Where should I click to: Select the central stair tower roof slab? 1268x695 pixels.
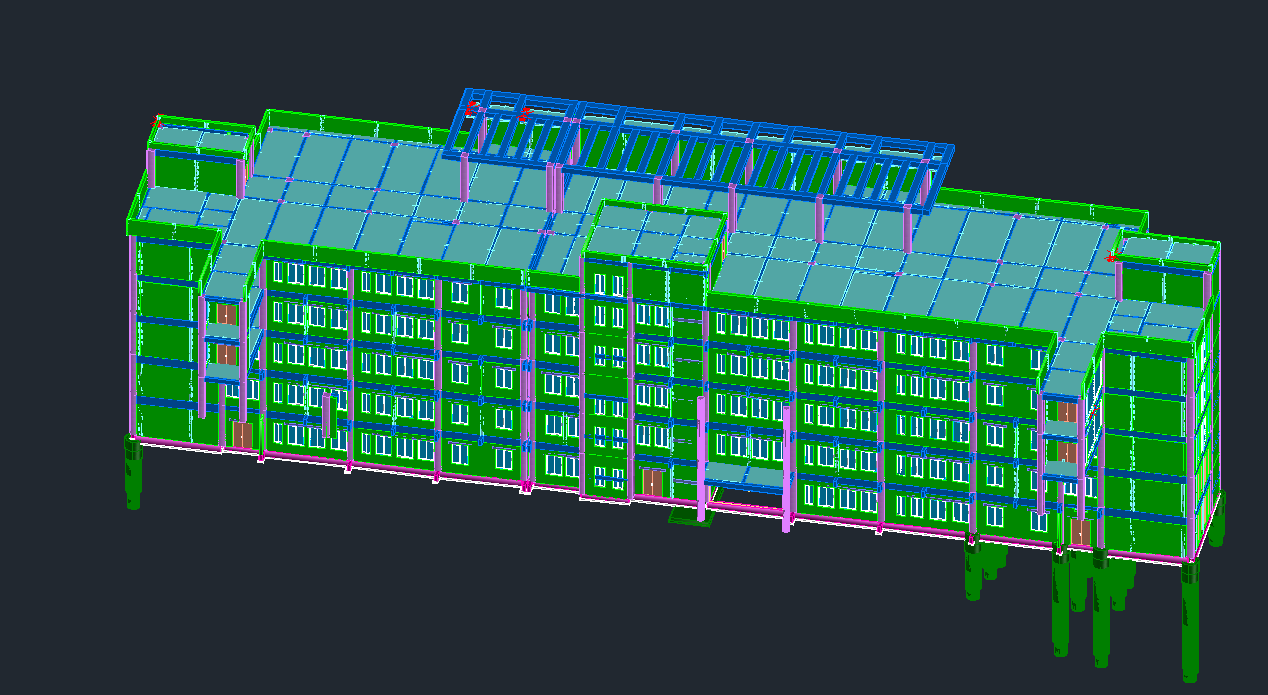[655, 231]
